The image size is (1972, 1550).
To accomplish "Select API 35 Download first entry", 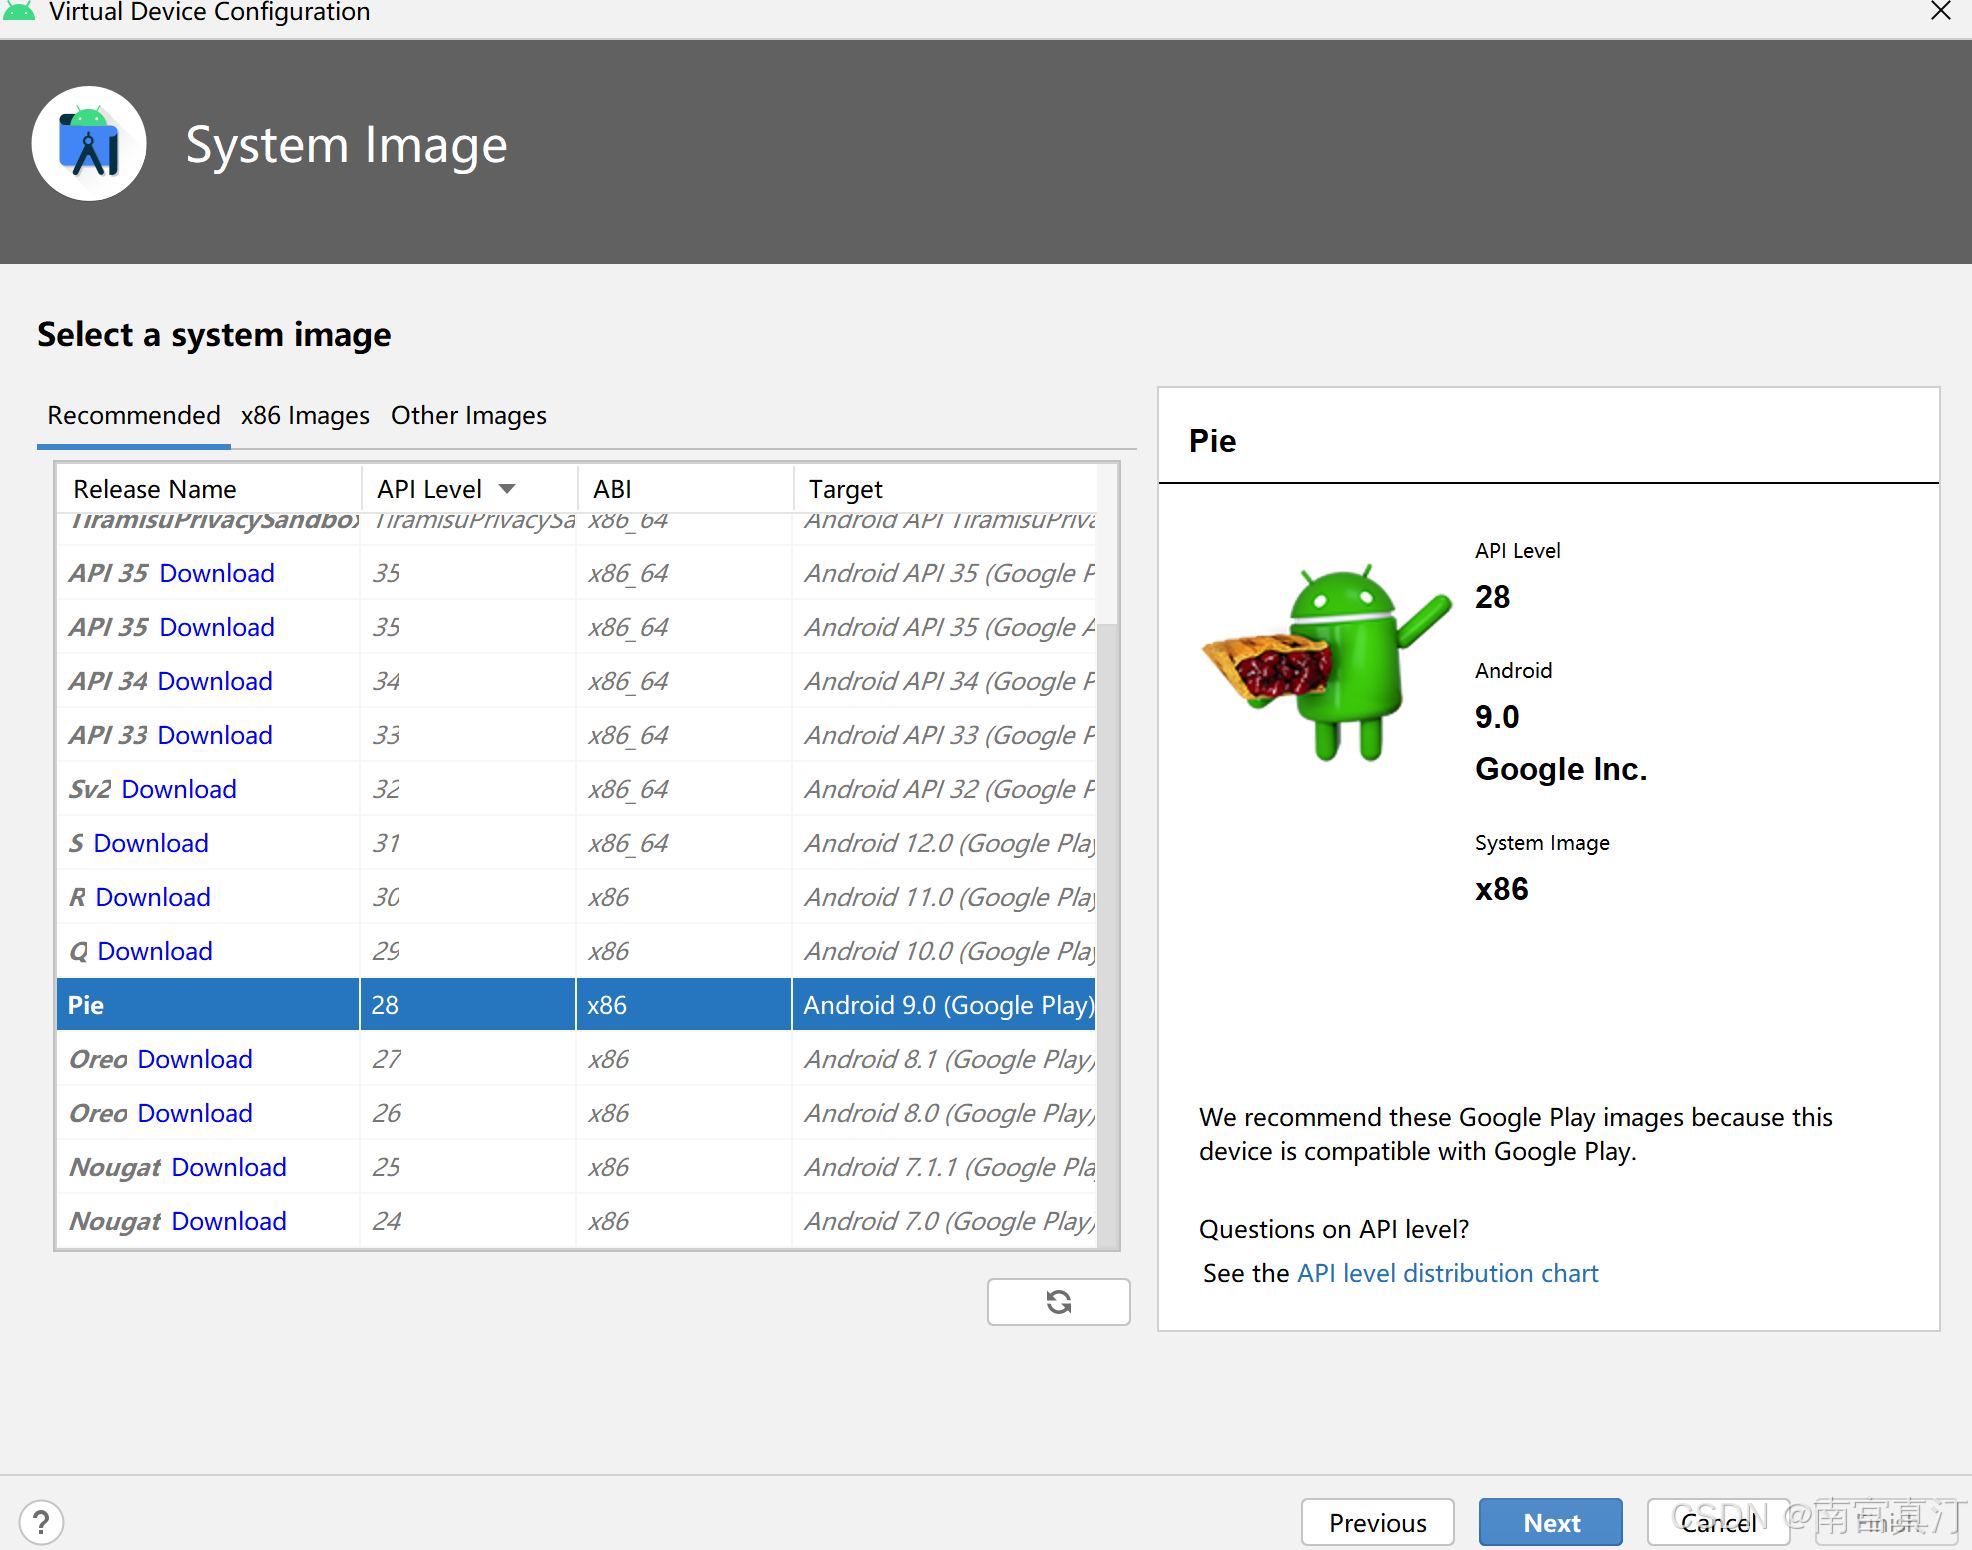I will [173, 573].
